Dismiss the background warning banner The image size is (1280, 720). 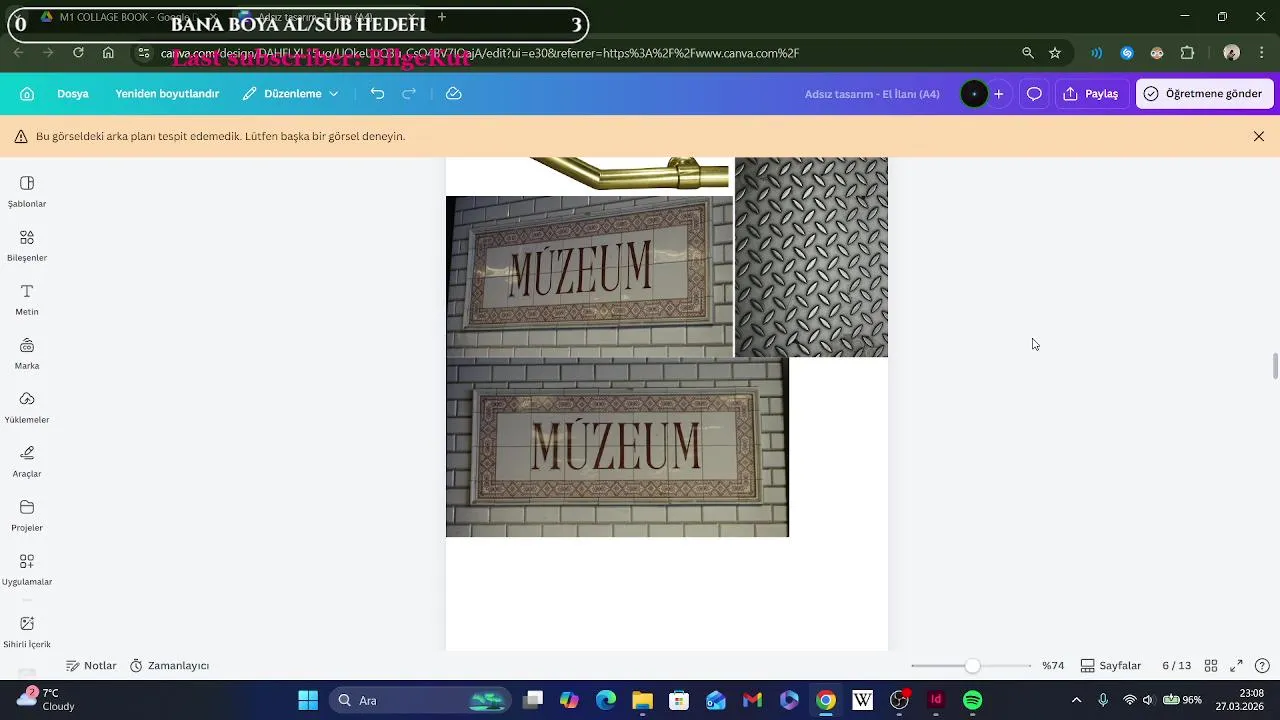(x=1259, y=136)
